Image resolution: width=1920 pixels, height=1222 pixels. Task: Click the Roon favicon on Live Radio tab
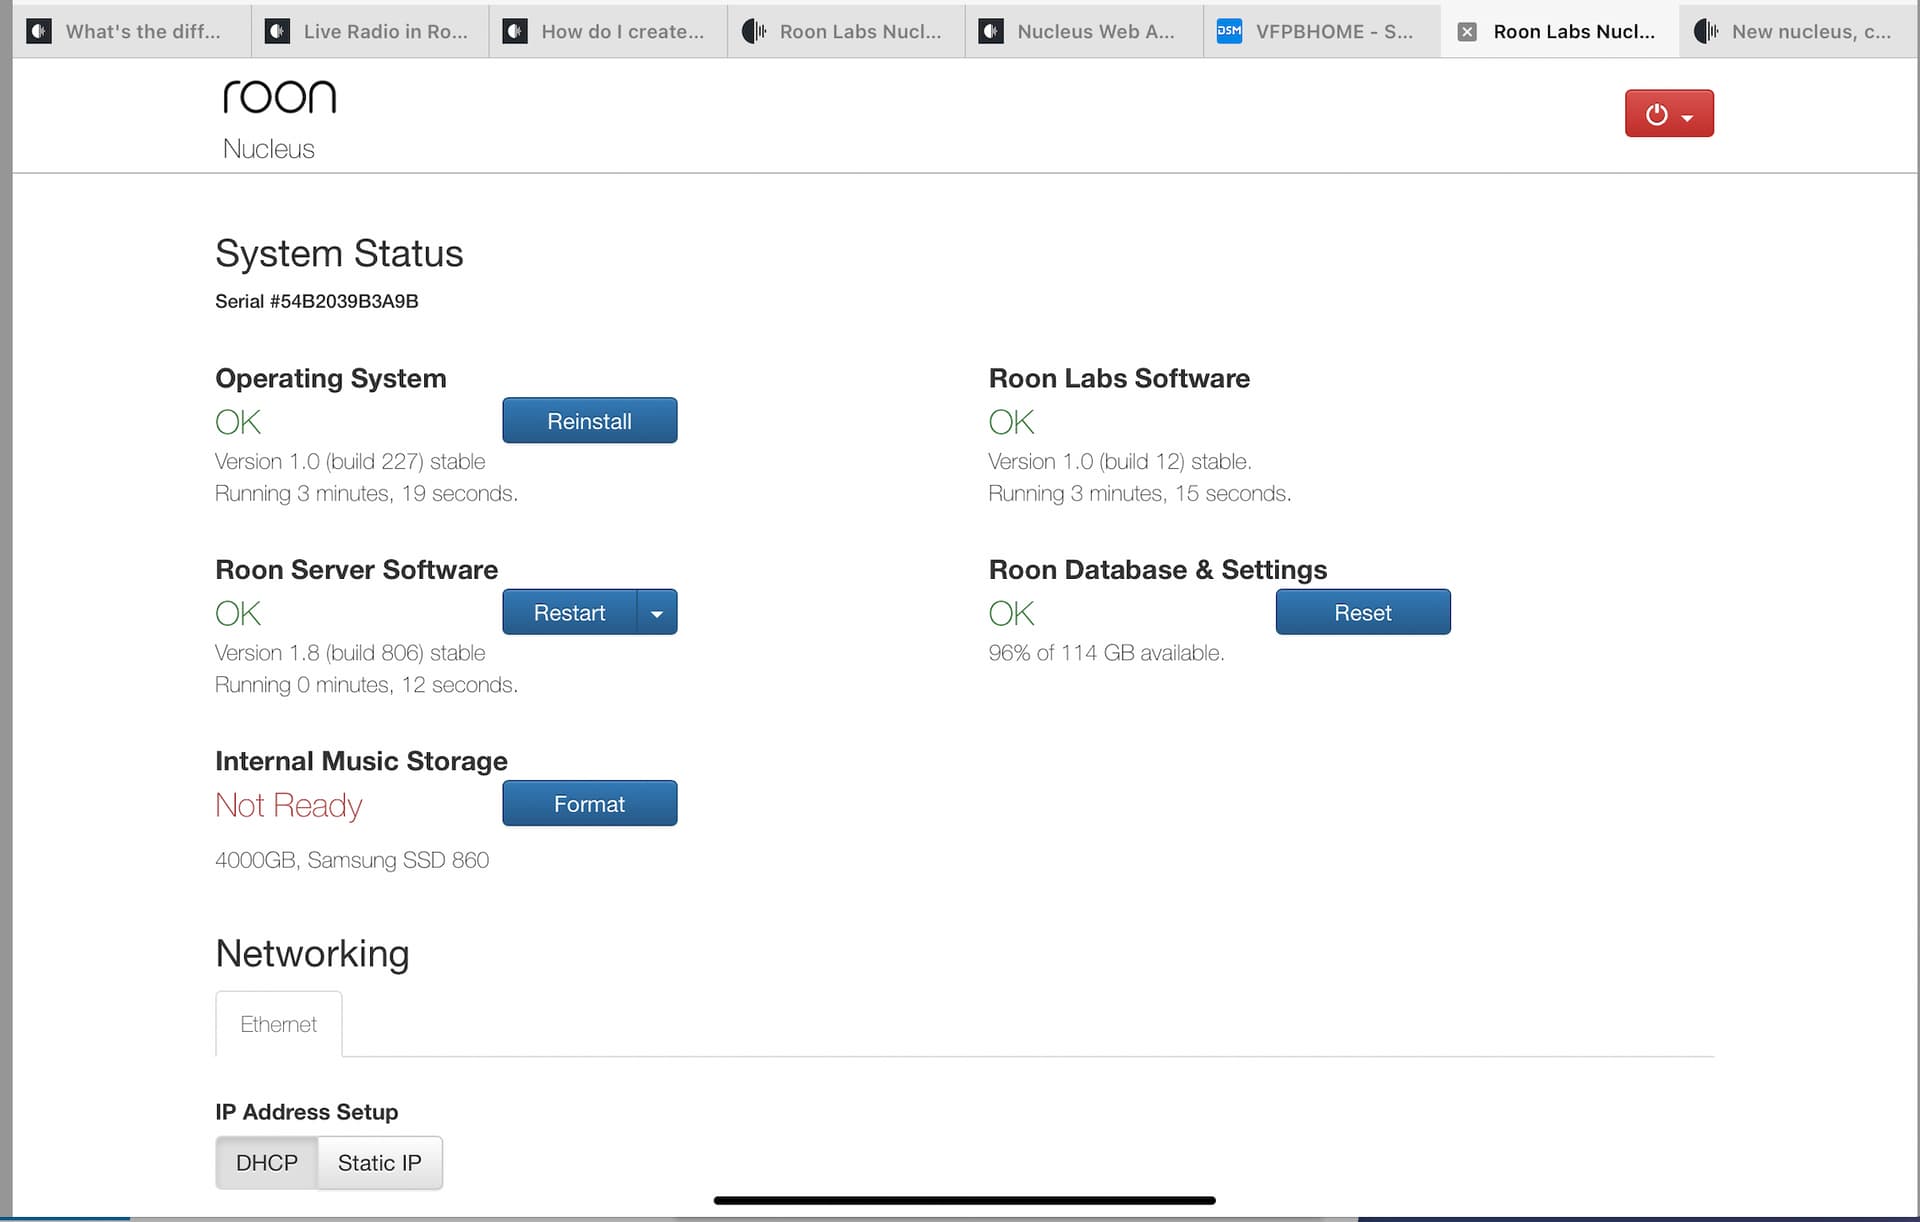click(277, 31)
